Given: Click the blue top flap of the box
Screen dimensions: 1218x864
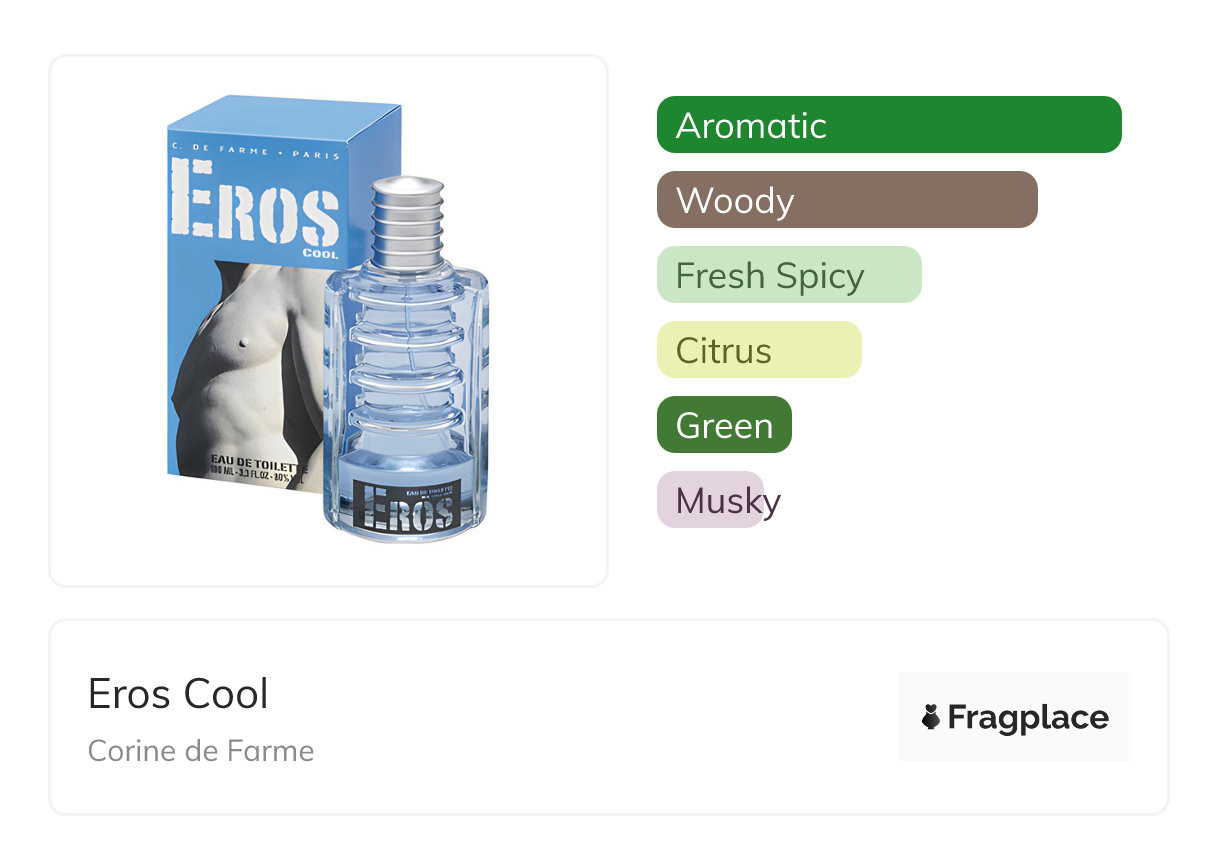Looking at the screenshot, I should (284, 115).
